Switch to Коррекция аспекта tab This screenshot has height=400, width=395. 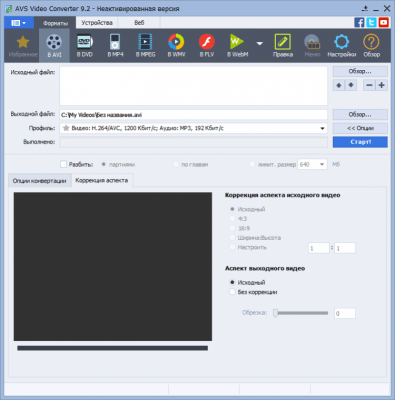(102, 180)
